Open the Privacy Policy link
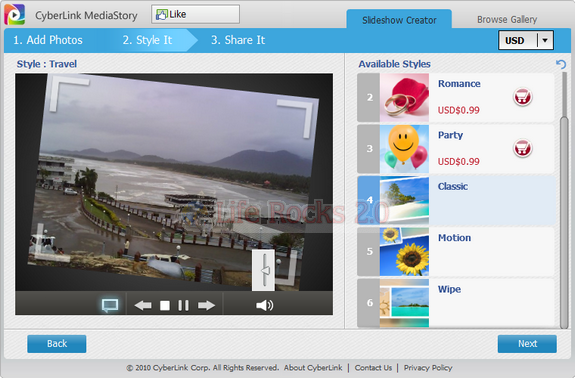This screenshot has width=575, height=378. [x=428, y=368]
